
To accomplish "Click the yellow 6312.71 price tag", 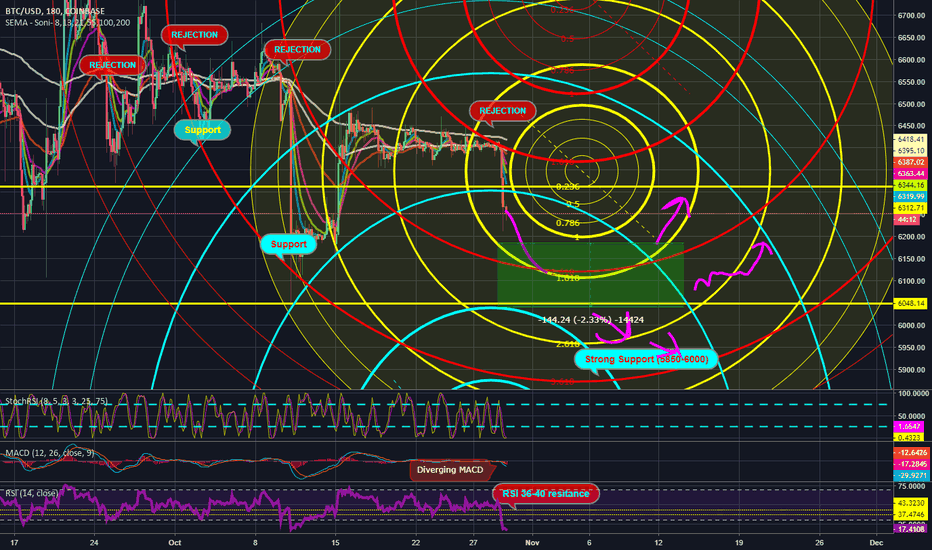I will coord(910,208).
